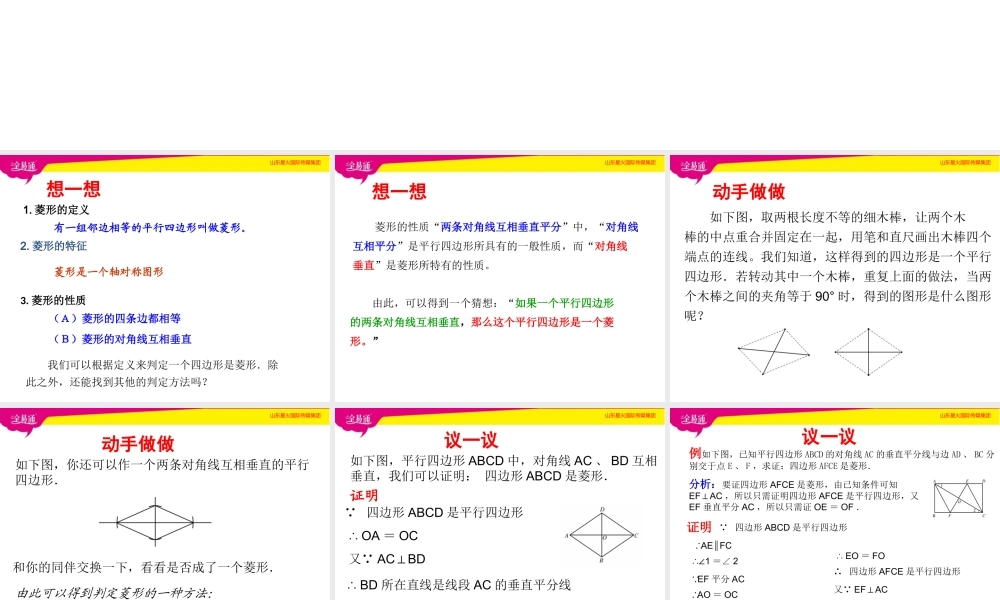Viewport: 1000px width, 600px height.
Task: Click the 全易通 logo on the 四边形 AFCE example slide
Action: click(x=692, y=418)
